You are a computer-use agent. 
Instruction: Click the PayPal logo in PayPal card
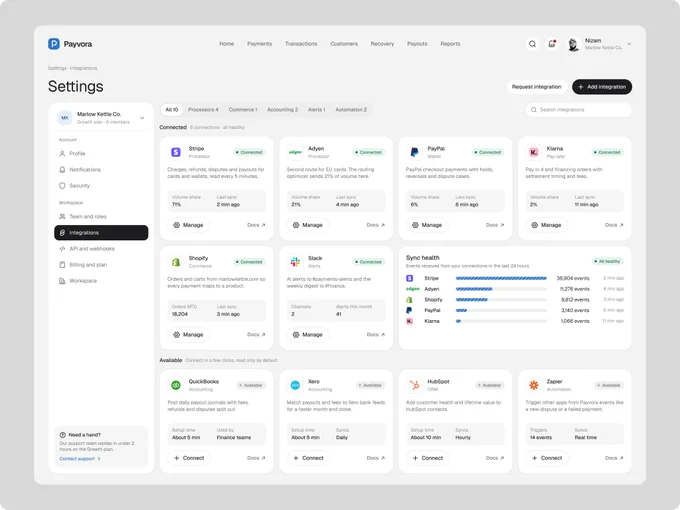pos(414,152)
